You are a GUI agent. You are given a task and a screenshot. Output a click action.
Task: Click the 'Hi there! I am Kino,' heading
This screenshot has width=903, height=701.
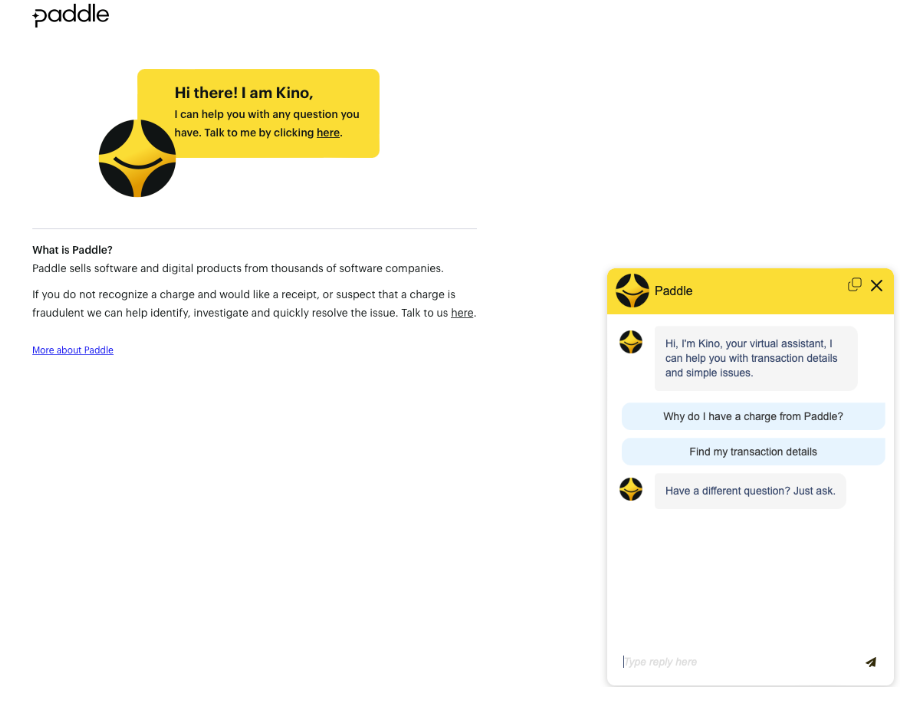(x=244, y=93)
